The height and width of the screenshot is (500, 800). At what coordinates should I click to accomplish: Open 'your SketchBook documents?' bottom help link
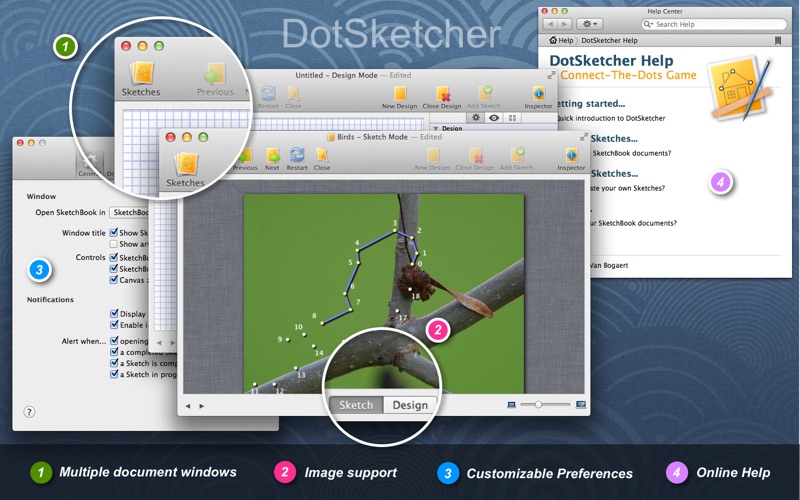[633, 223]
